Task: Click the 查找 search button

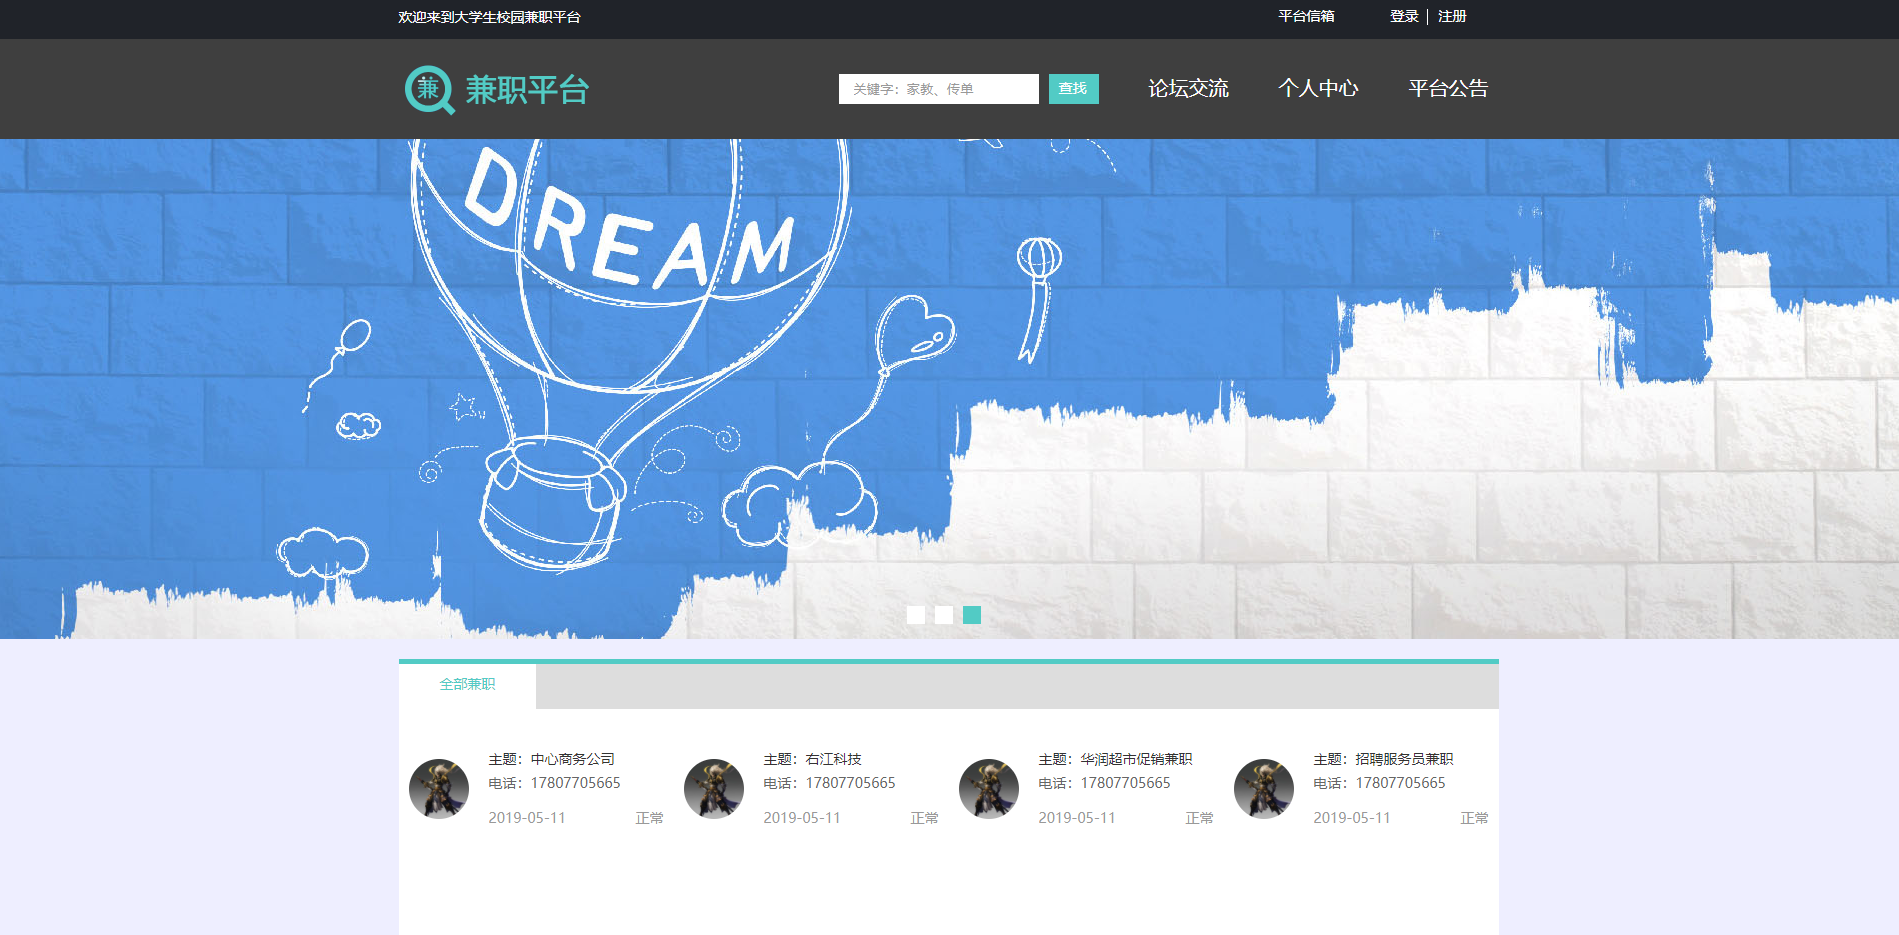Action: [1074, 89]
